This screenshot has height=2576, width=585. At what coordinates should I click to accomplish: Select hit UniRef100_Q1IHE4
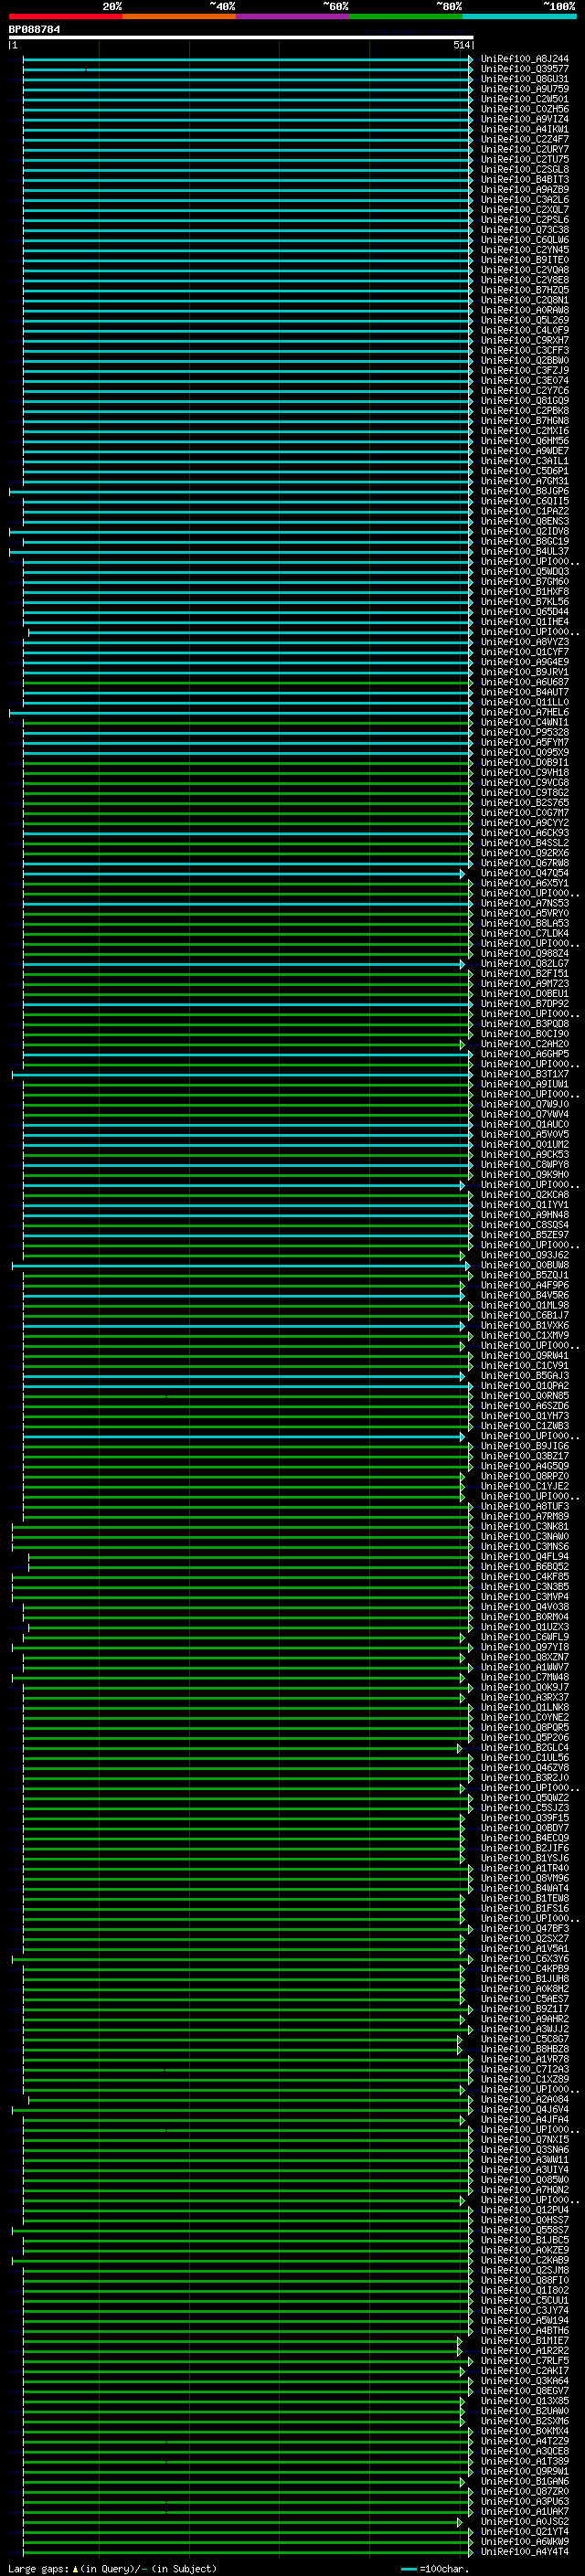click(x=525, y=622)
